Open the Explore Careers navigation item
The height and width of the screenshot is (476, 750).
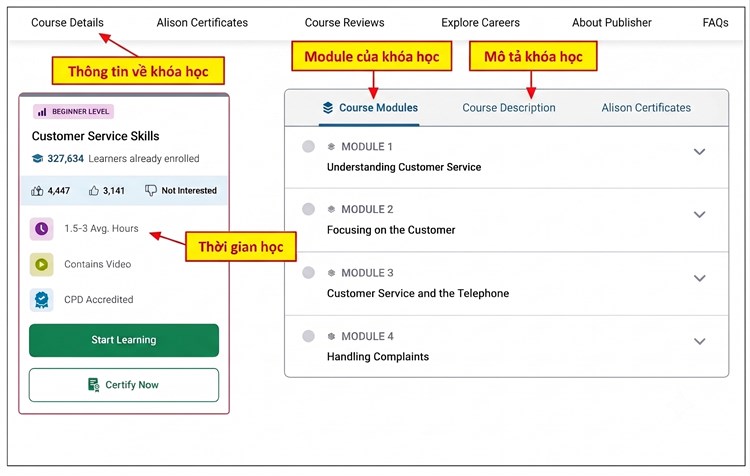(x=480, y=22)
